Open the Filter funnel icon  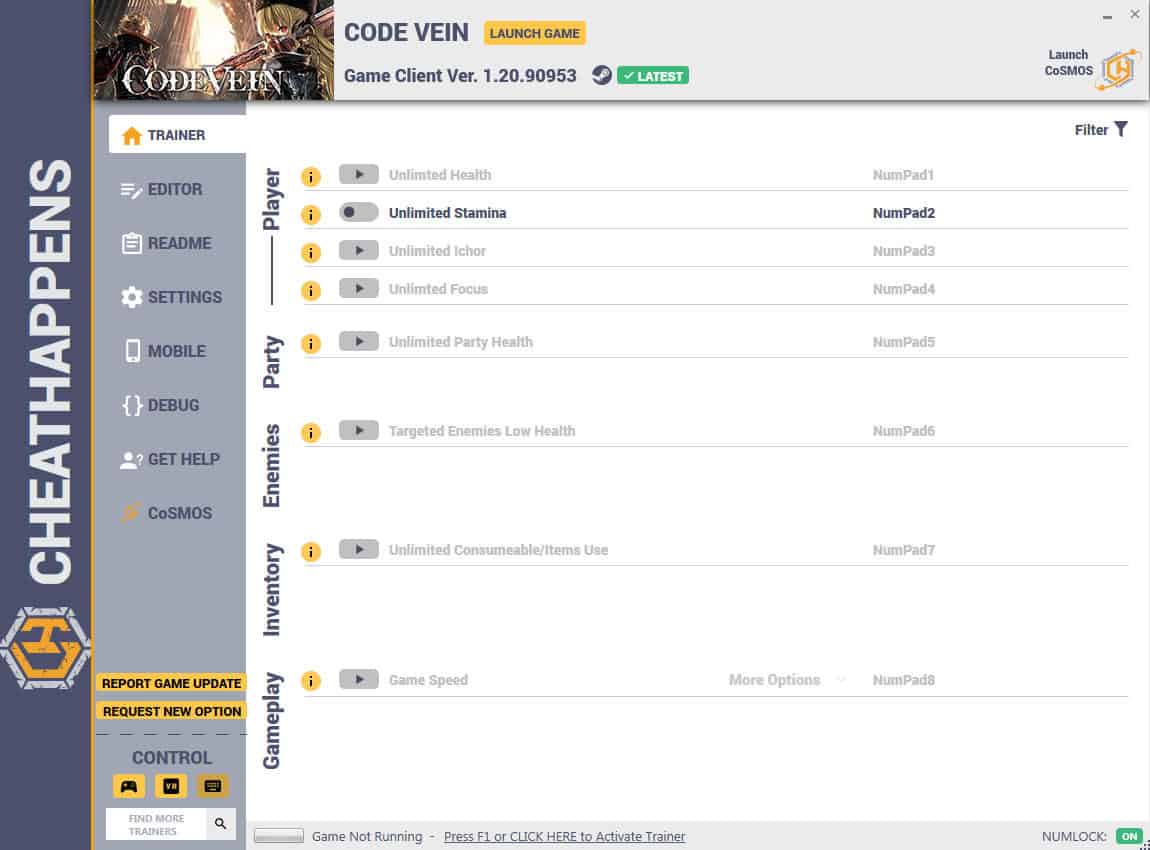pyautogui.click(x=1121, y=129)
